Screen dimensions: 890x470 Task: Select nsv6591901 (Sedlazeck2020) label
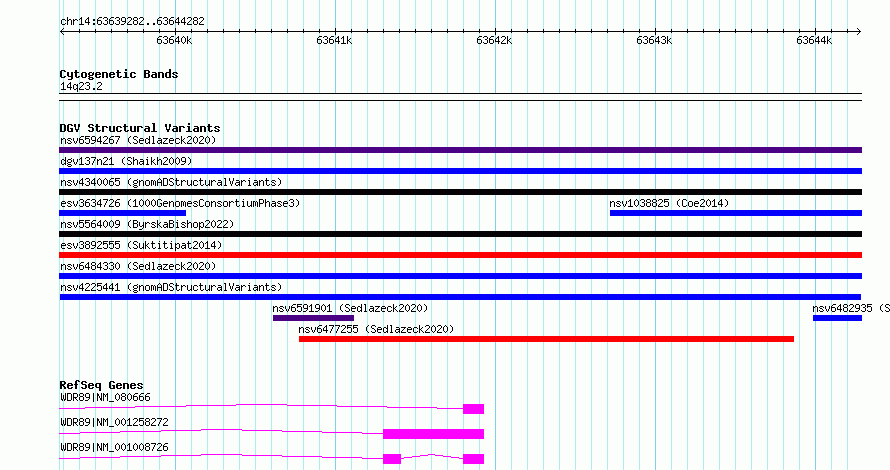(x=350, y=308)
